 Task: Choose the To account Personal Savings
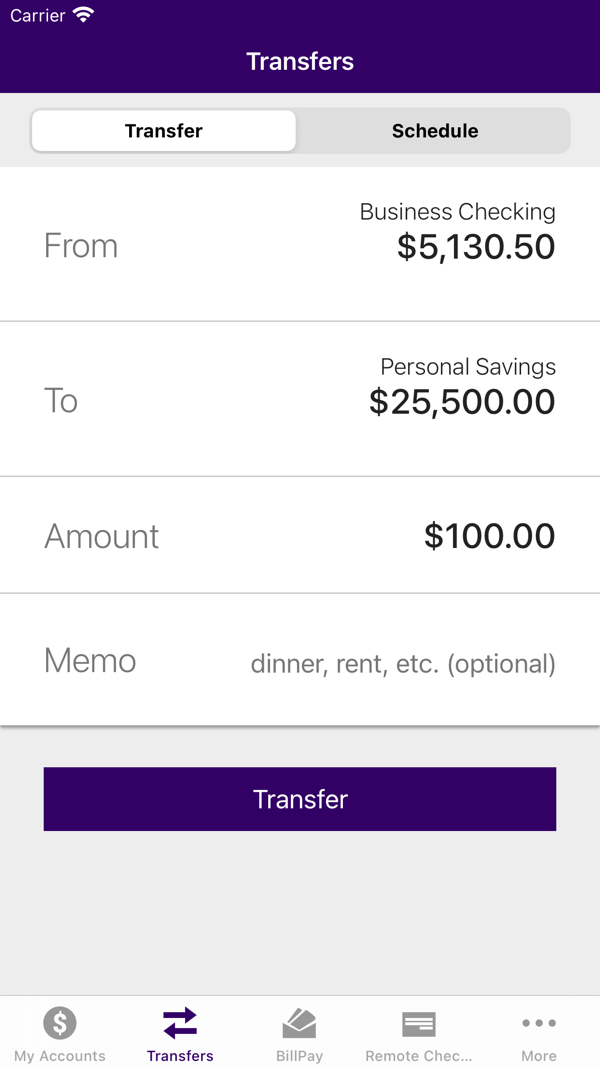click(x=300, y=399)
